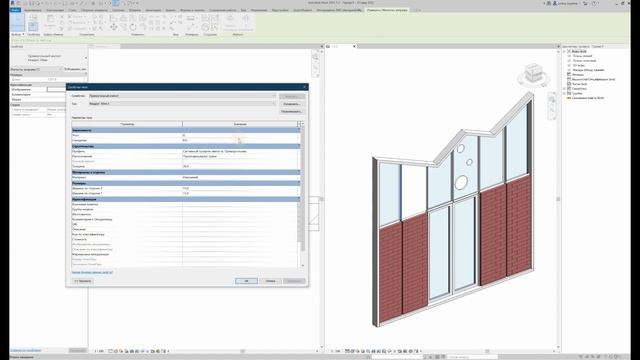The image size is (640, 360).
Task: Expand the Семейства node in Project Browser
Action: [x=564, y=89]
